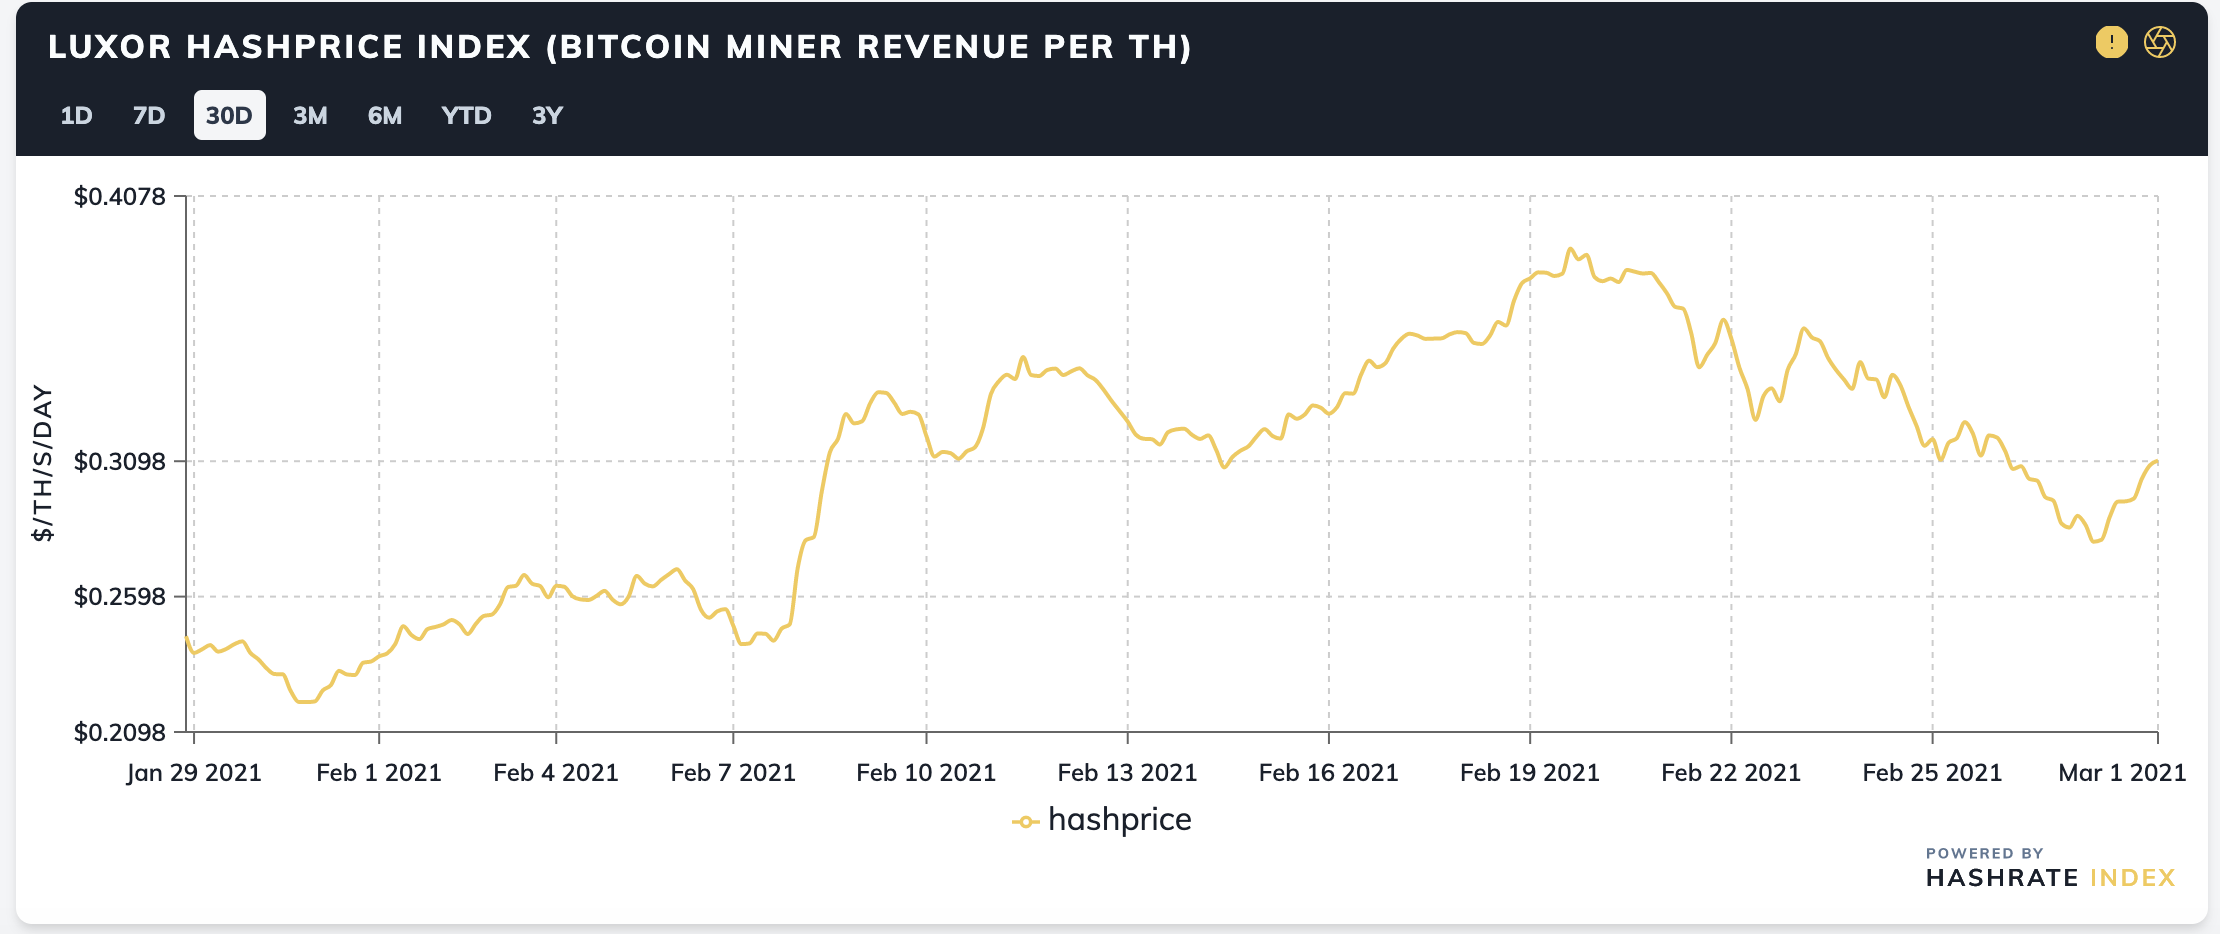Click the Mar 1 2021 axis label
Image resolution: width=2220 pixels, height=934 pixels.
point(2122,773)
